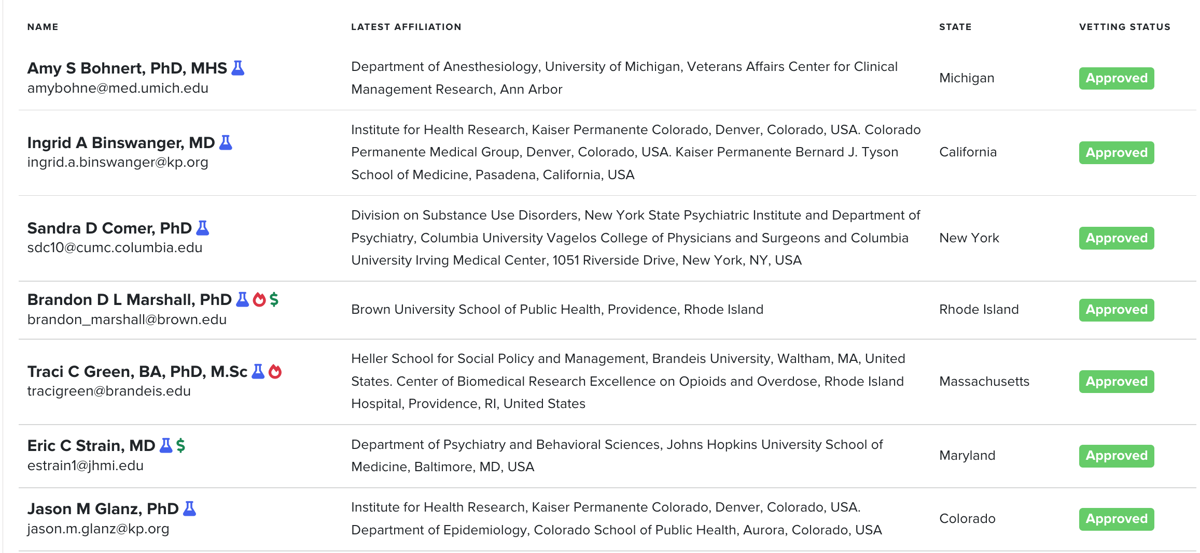Click the Approved badge for Sandra D Comer

(1116, 238)
